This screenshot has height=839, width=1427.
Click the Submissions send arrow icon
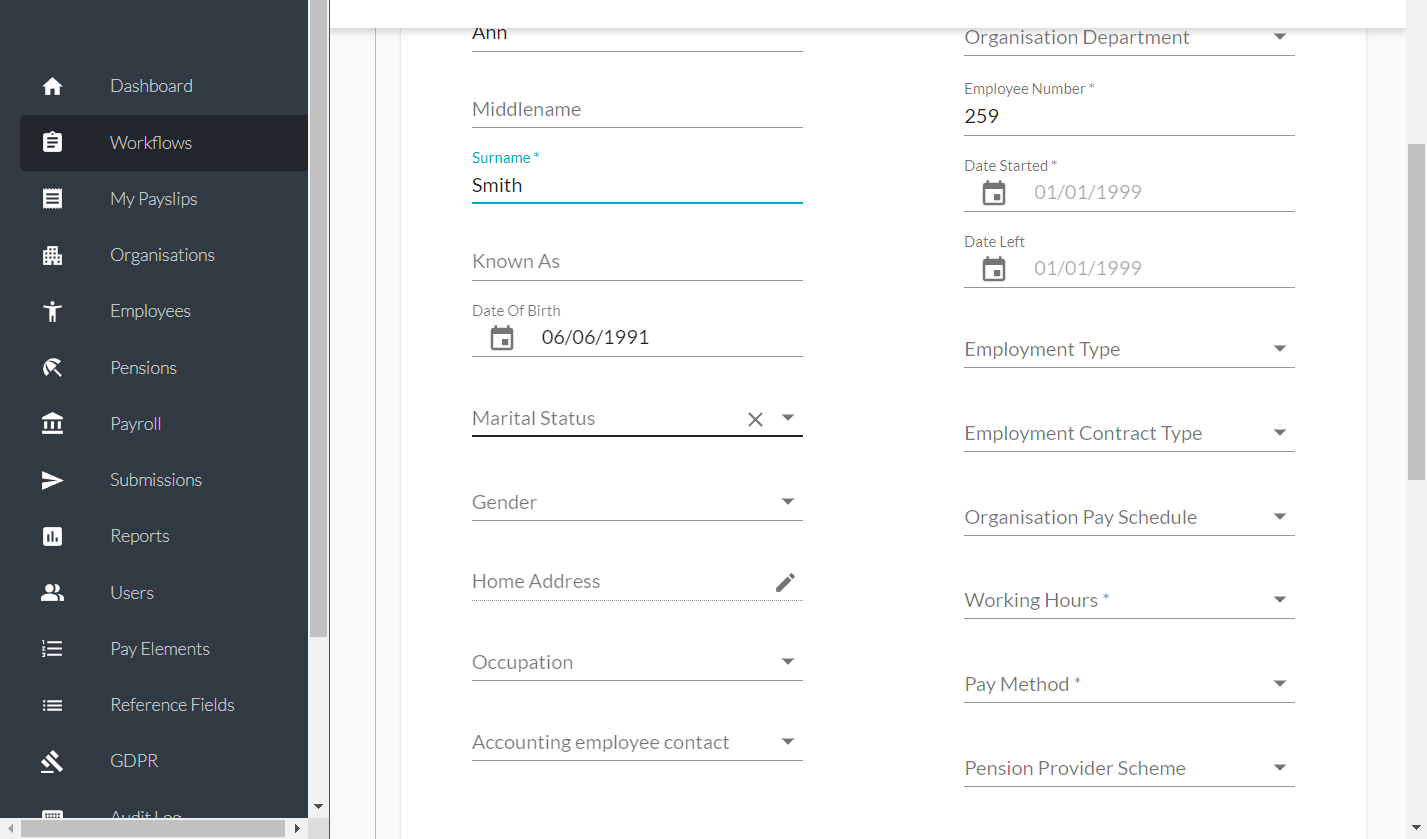(53, 480)
